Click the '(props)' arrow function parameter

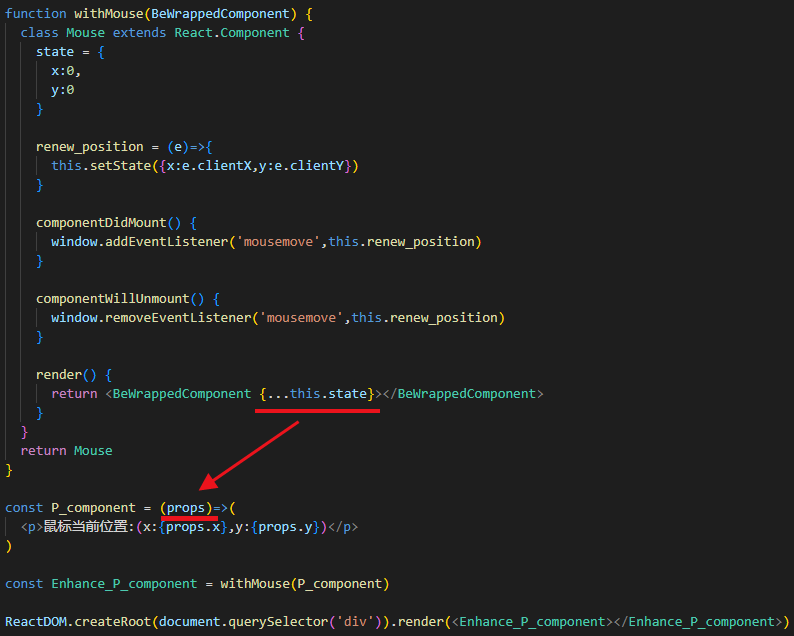click(x=186, y=508)
